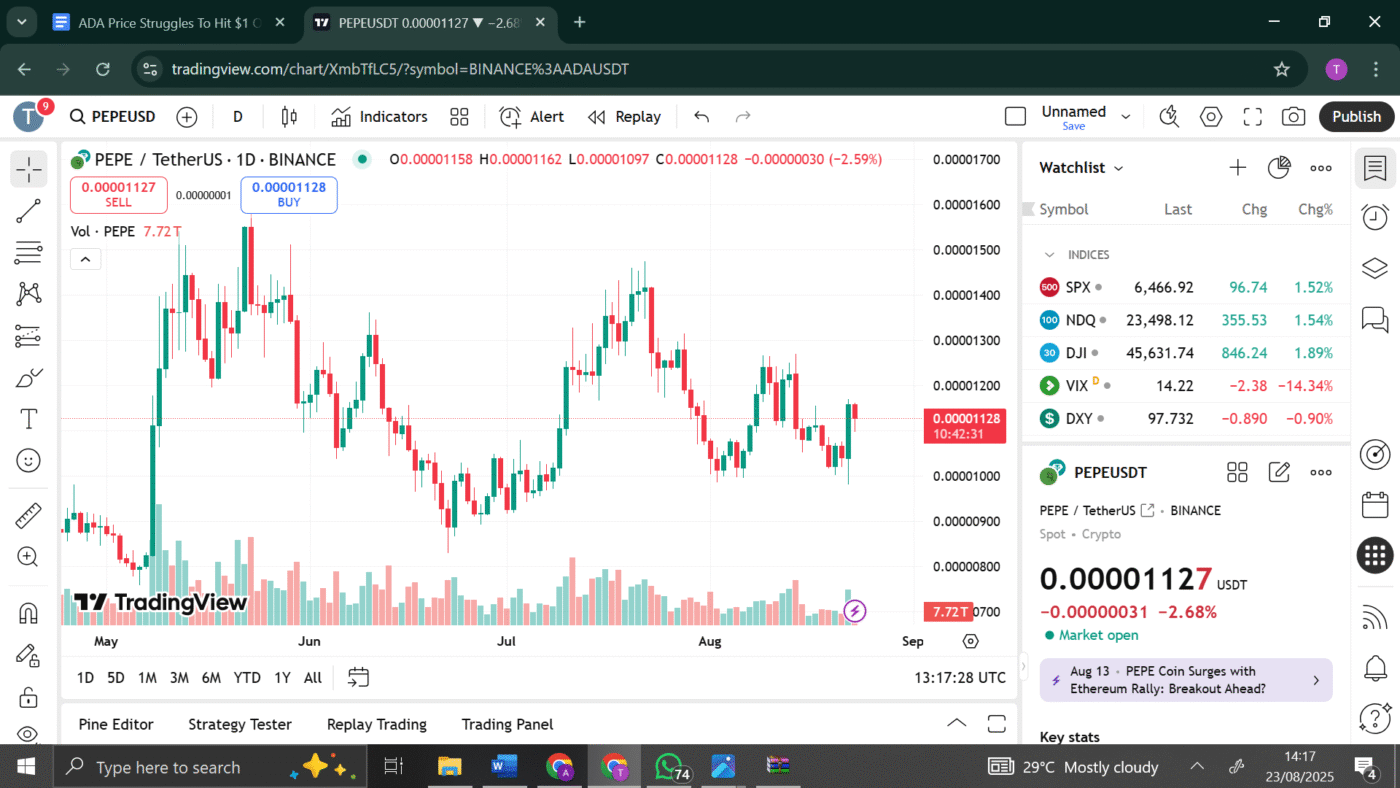Open the forecasting and measurement tools
Viewport: 1400px width, 788px height.
coord(29,336)
